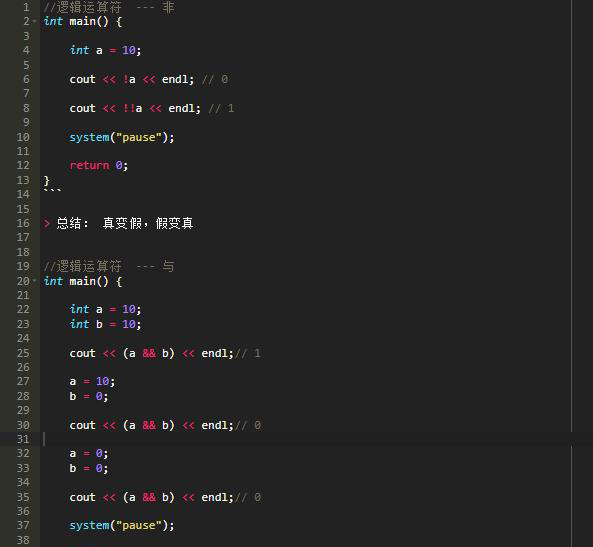Select line number 31 in the gutter
The height and width of the screenshot is (547, 593).
coord(23,439)
